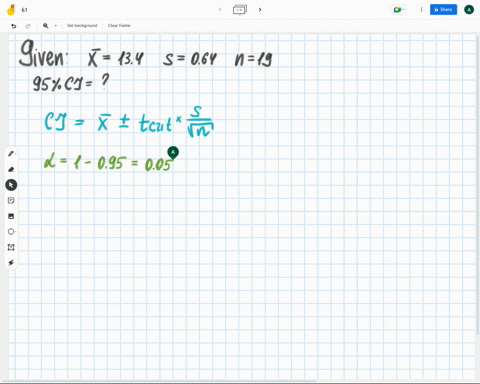Go to the previous frame

(x=220, y=9)
